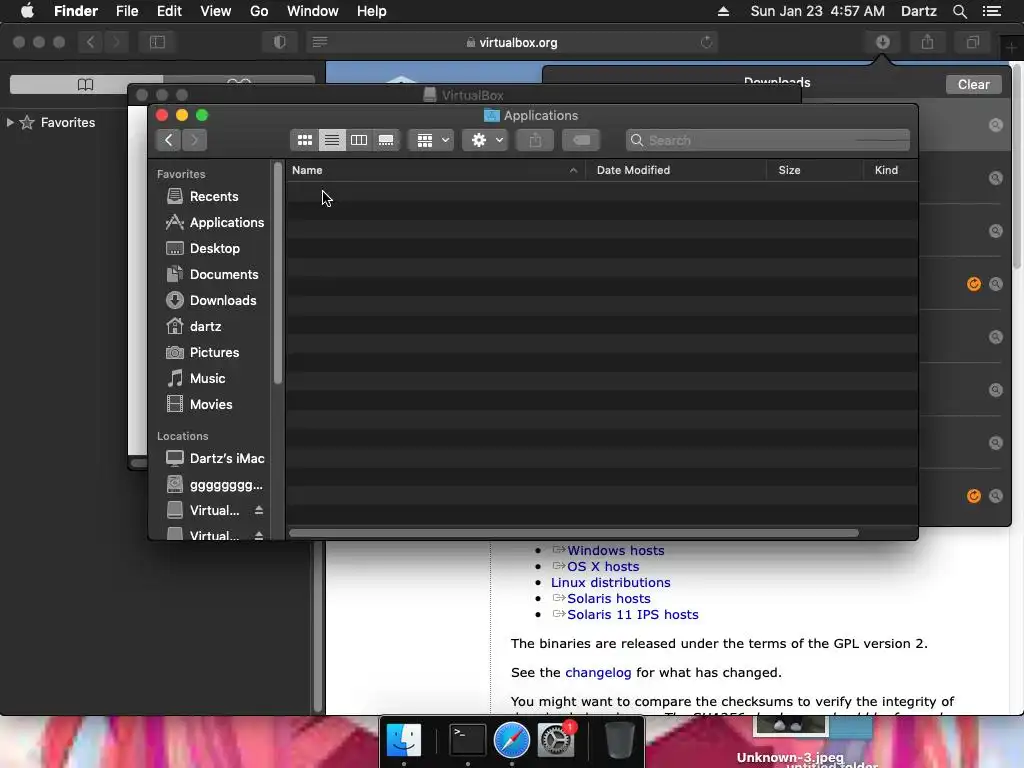Viewport: 1024px width, 768px height.
Task: Open the changelog link
Action: [598, 673]
